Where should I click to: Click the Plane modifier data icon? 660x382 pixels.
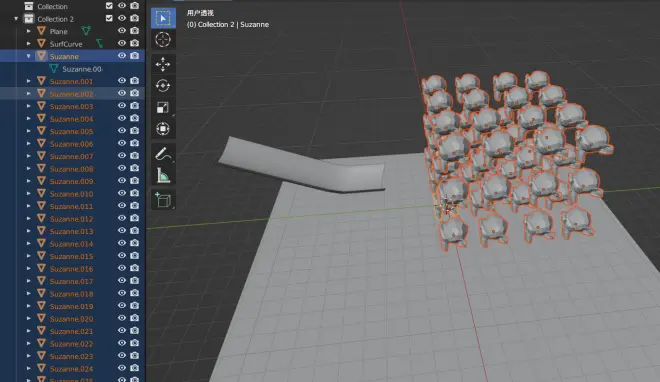86,31
